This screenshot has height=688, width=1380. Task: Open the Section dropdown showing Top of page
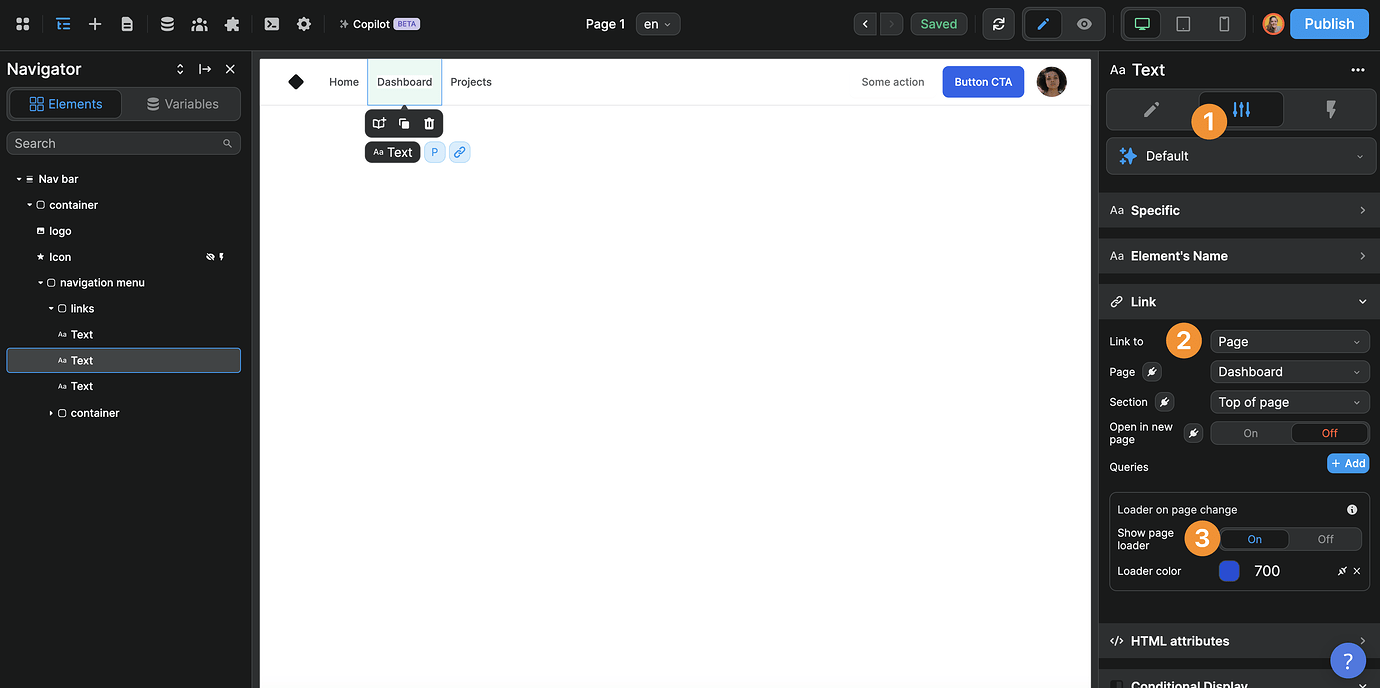(x=1289, y=401)
